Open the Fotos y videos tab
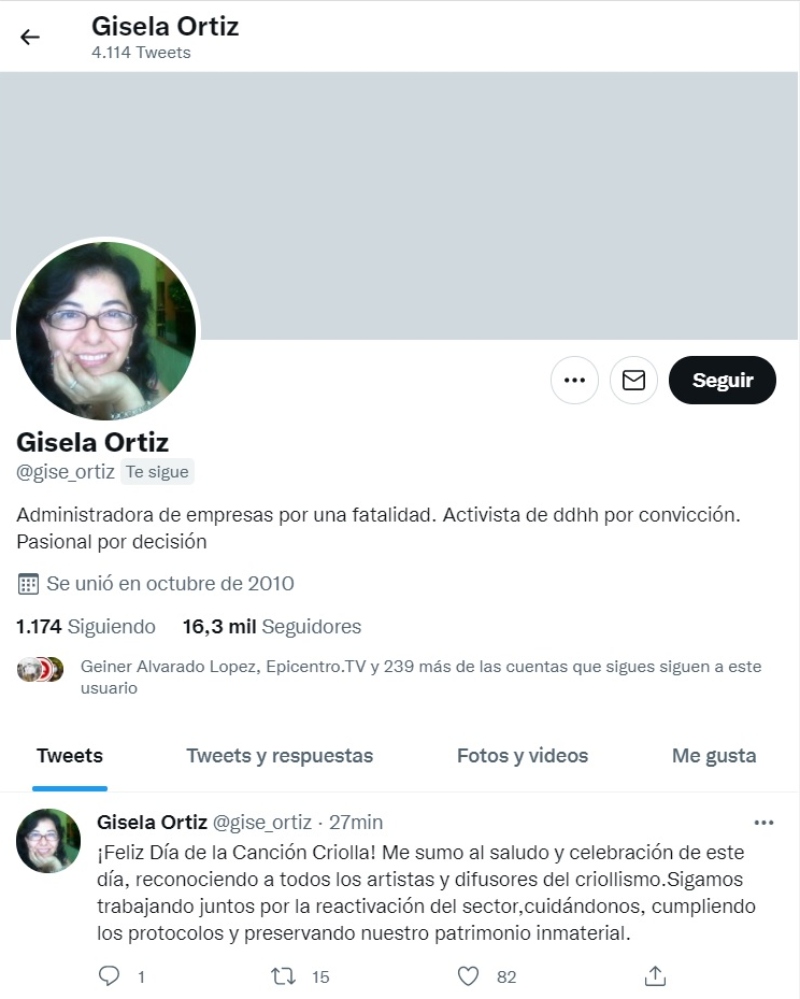Viewport: 800px width, 999px height. (522, 756)
